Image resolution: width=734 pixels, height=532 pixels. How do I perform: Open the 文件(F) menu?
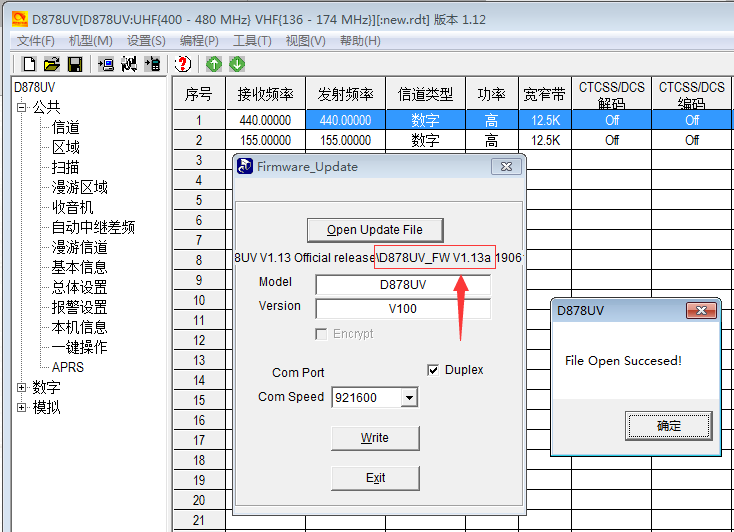pyautogui.click(x=36, y=40)
